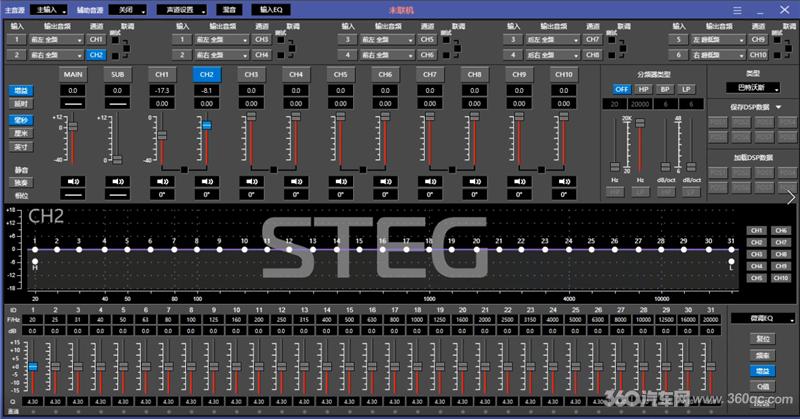The image size is (800, 419).
Task: Click the CH1 gain fader handle
Action: pyautogui.click(x=162, y=135)
